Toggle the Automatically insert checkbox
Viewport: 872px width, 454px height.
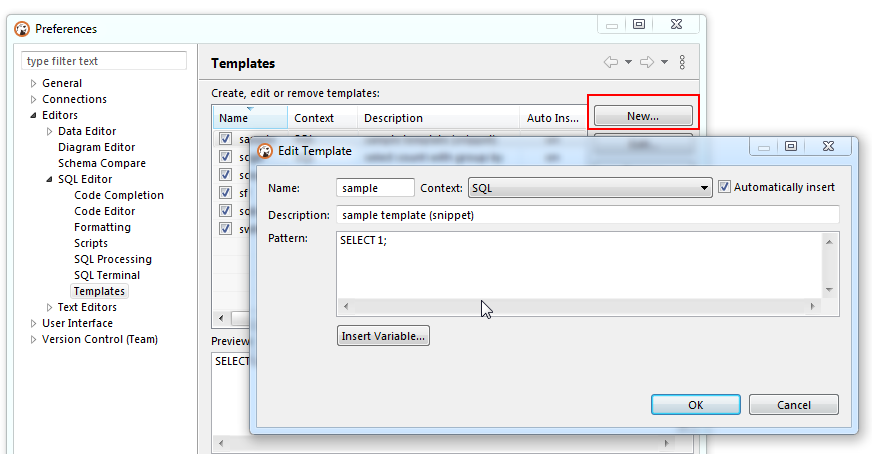pos(724,187)
